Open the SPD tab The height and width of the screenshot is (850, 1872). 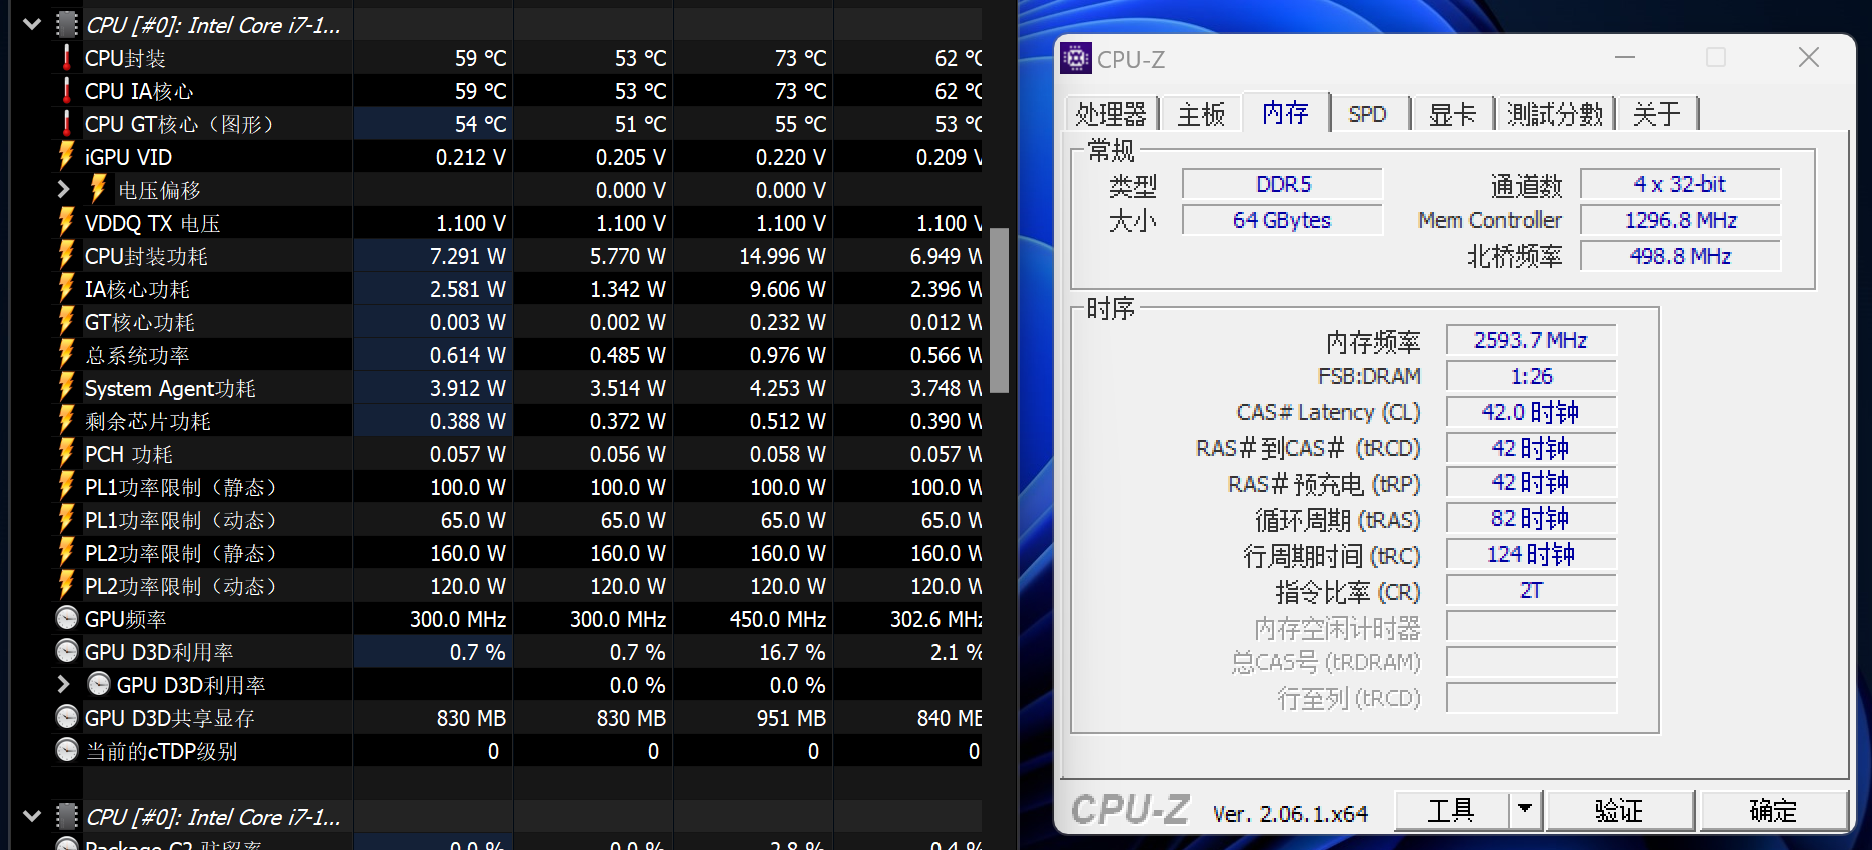[1367, 114]
